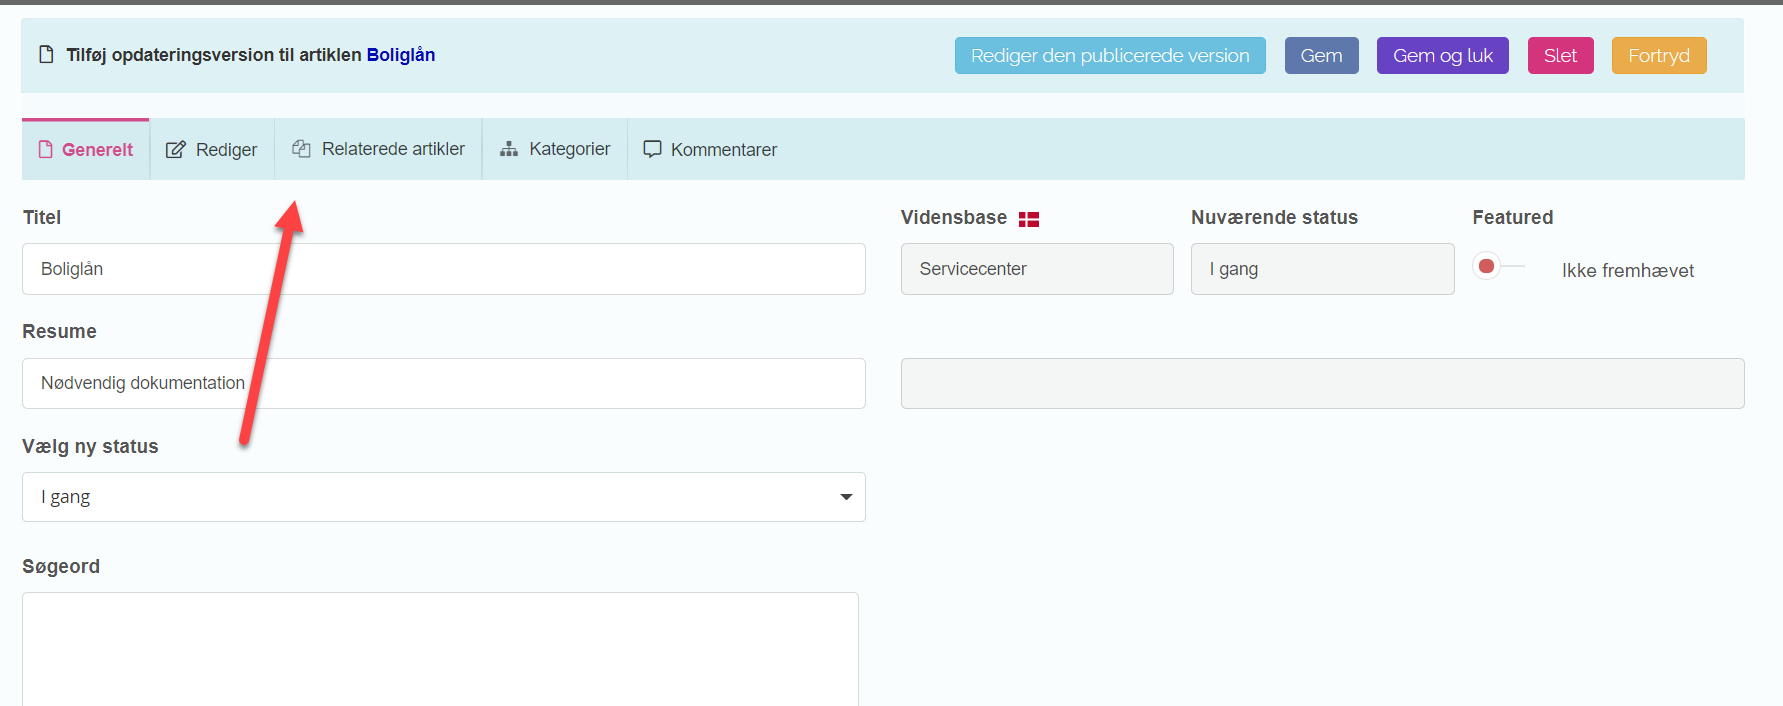Click the document icon beside the page heading
Screen dimensions: 1783x706
(x=46, y=55)
